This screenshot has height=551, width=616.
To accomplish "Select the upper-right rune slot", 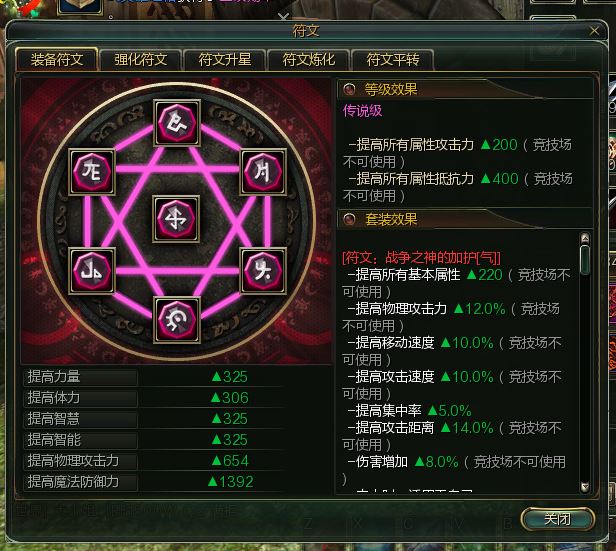I will click(263, 172).
